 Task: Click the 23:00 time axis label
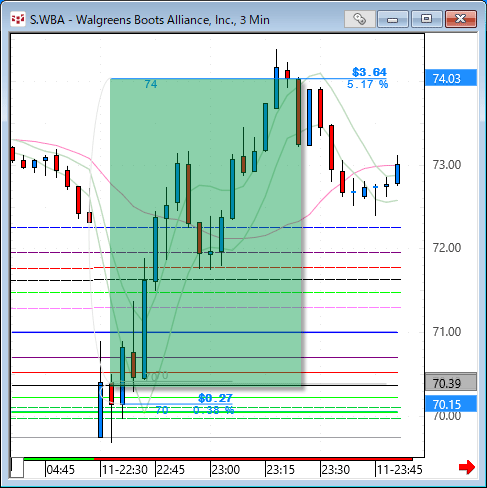click(226, 470)
